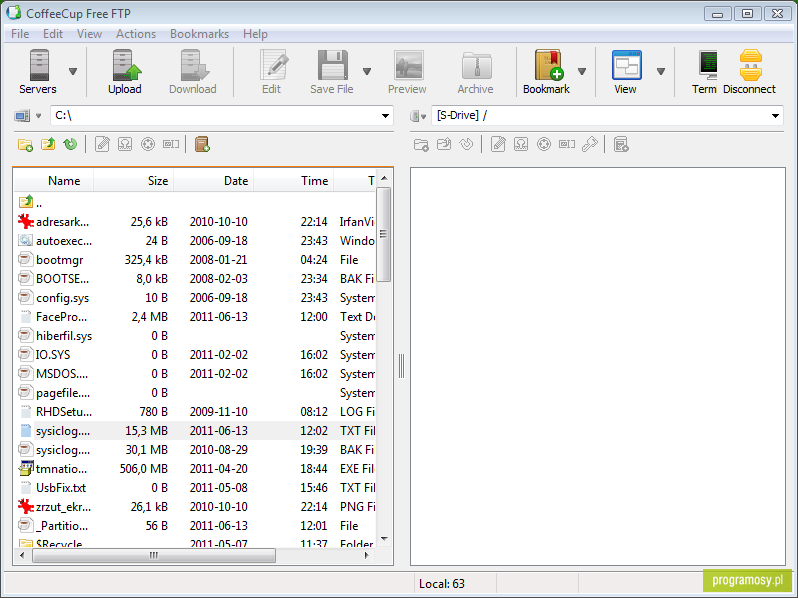The height and width of the screenshot is (598, 798).
Task: Select the zrzut_ekr... PNG file
Action: pos(195,507)
